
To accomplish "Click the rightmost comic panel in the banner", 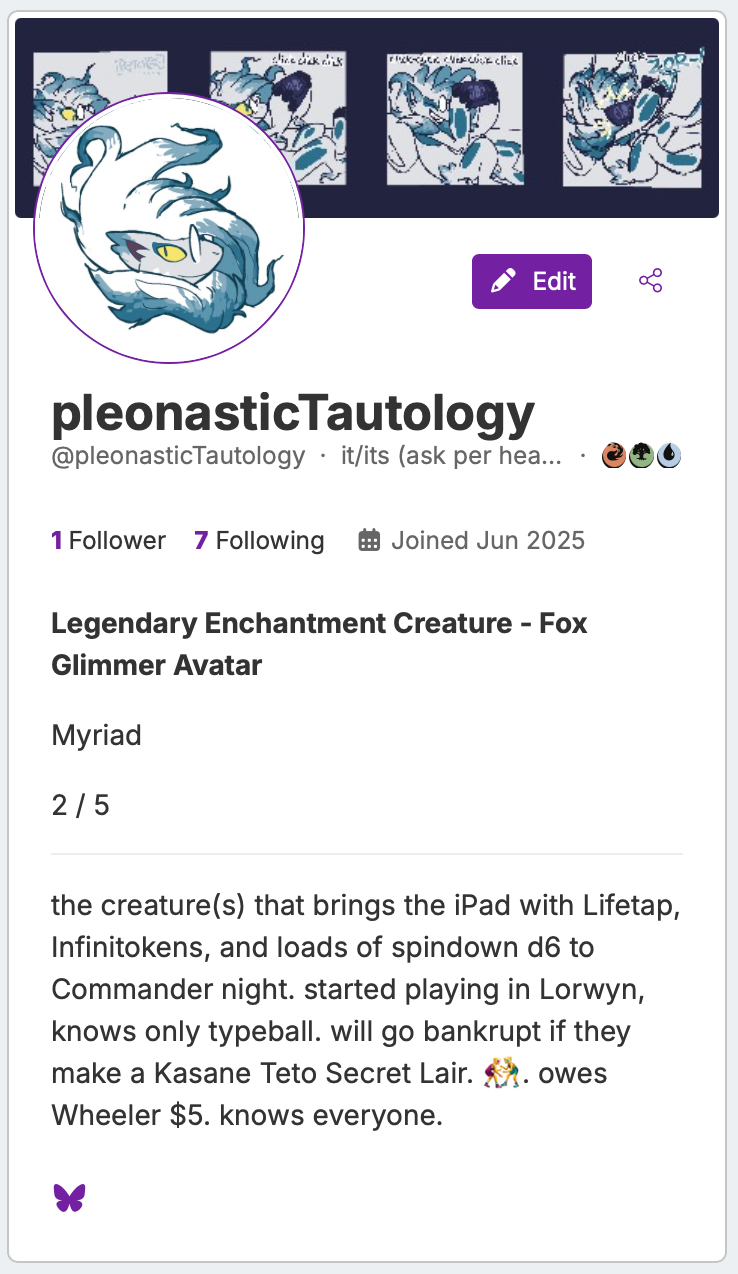I will pos(632,116).
